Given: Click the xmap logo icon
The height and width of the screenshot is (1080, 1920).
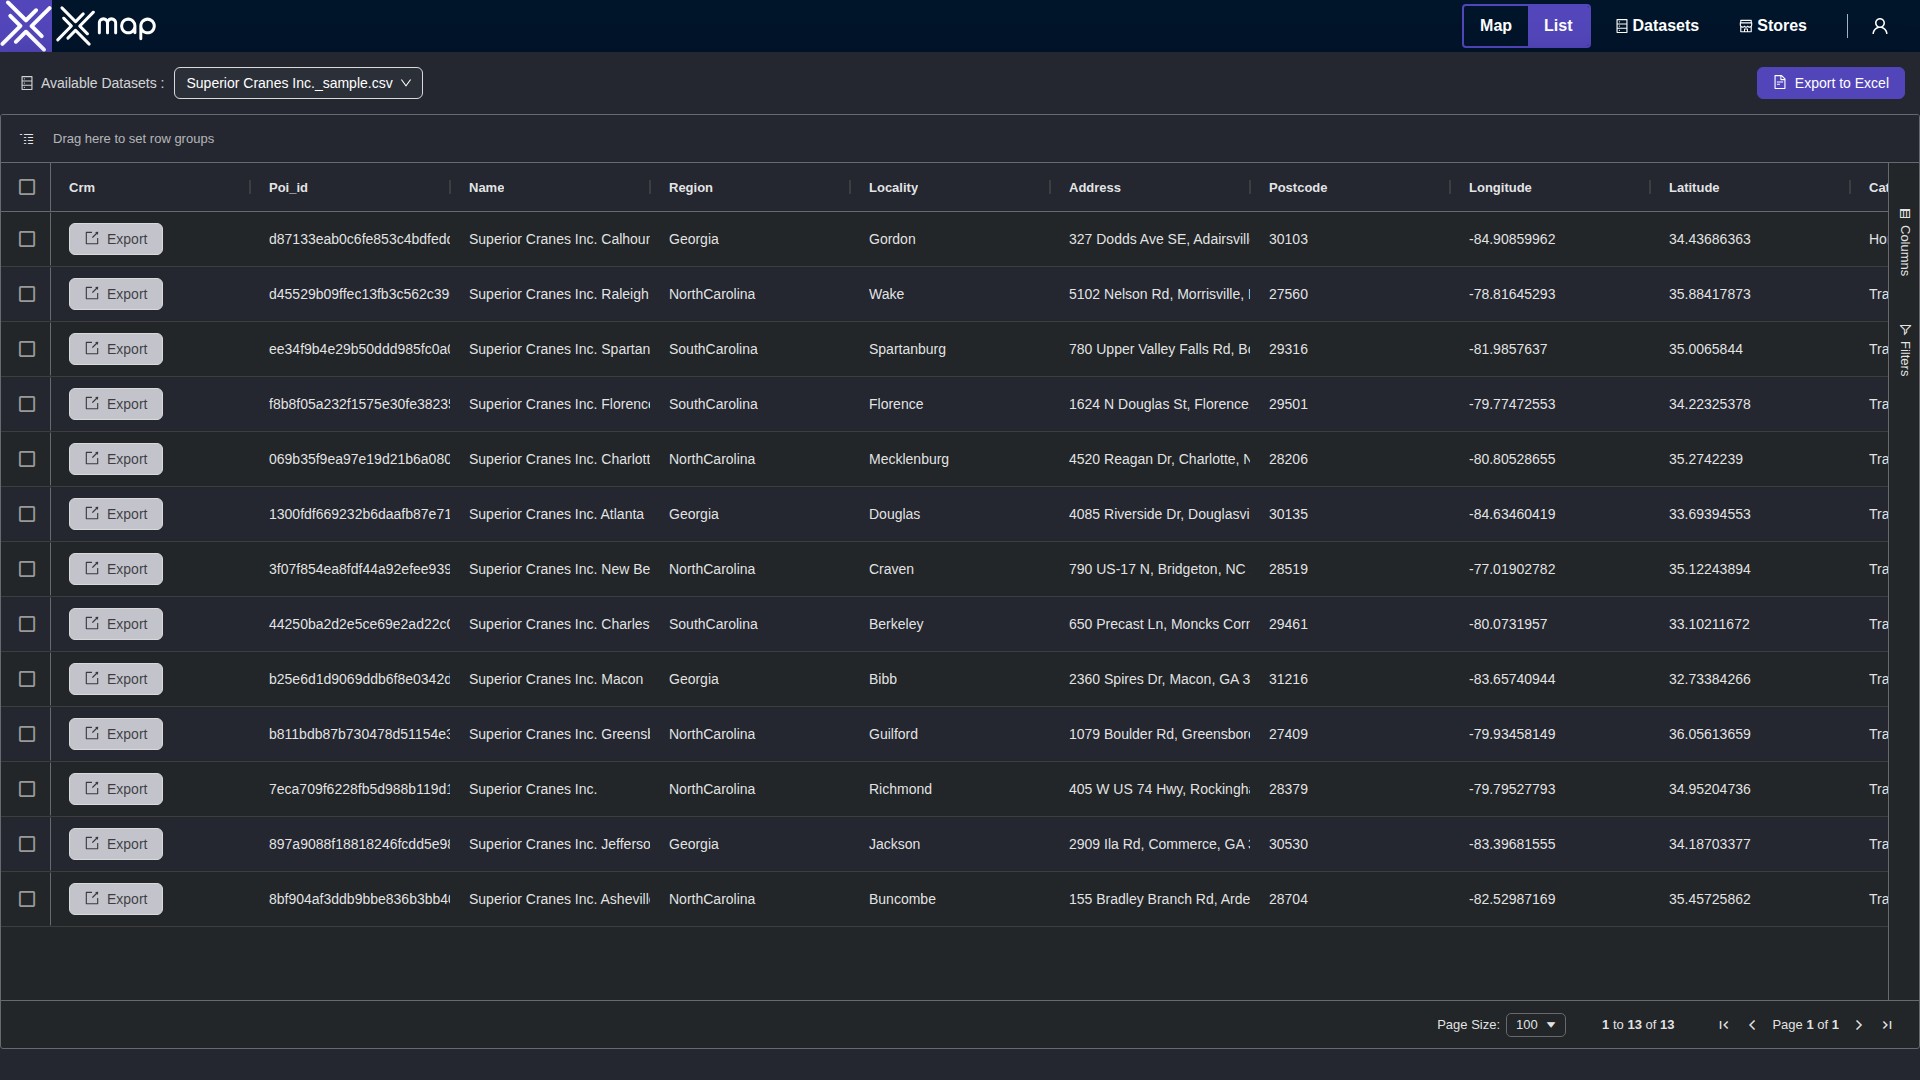Looking at the screenshot, I should pos(25,26).
